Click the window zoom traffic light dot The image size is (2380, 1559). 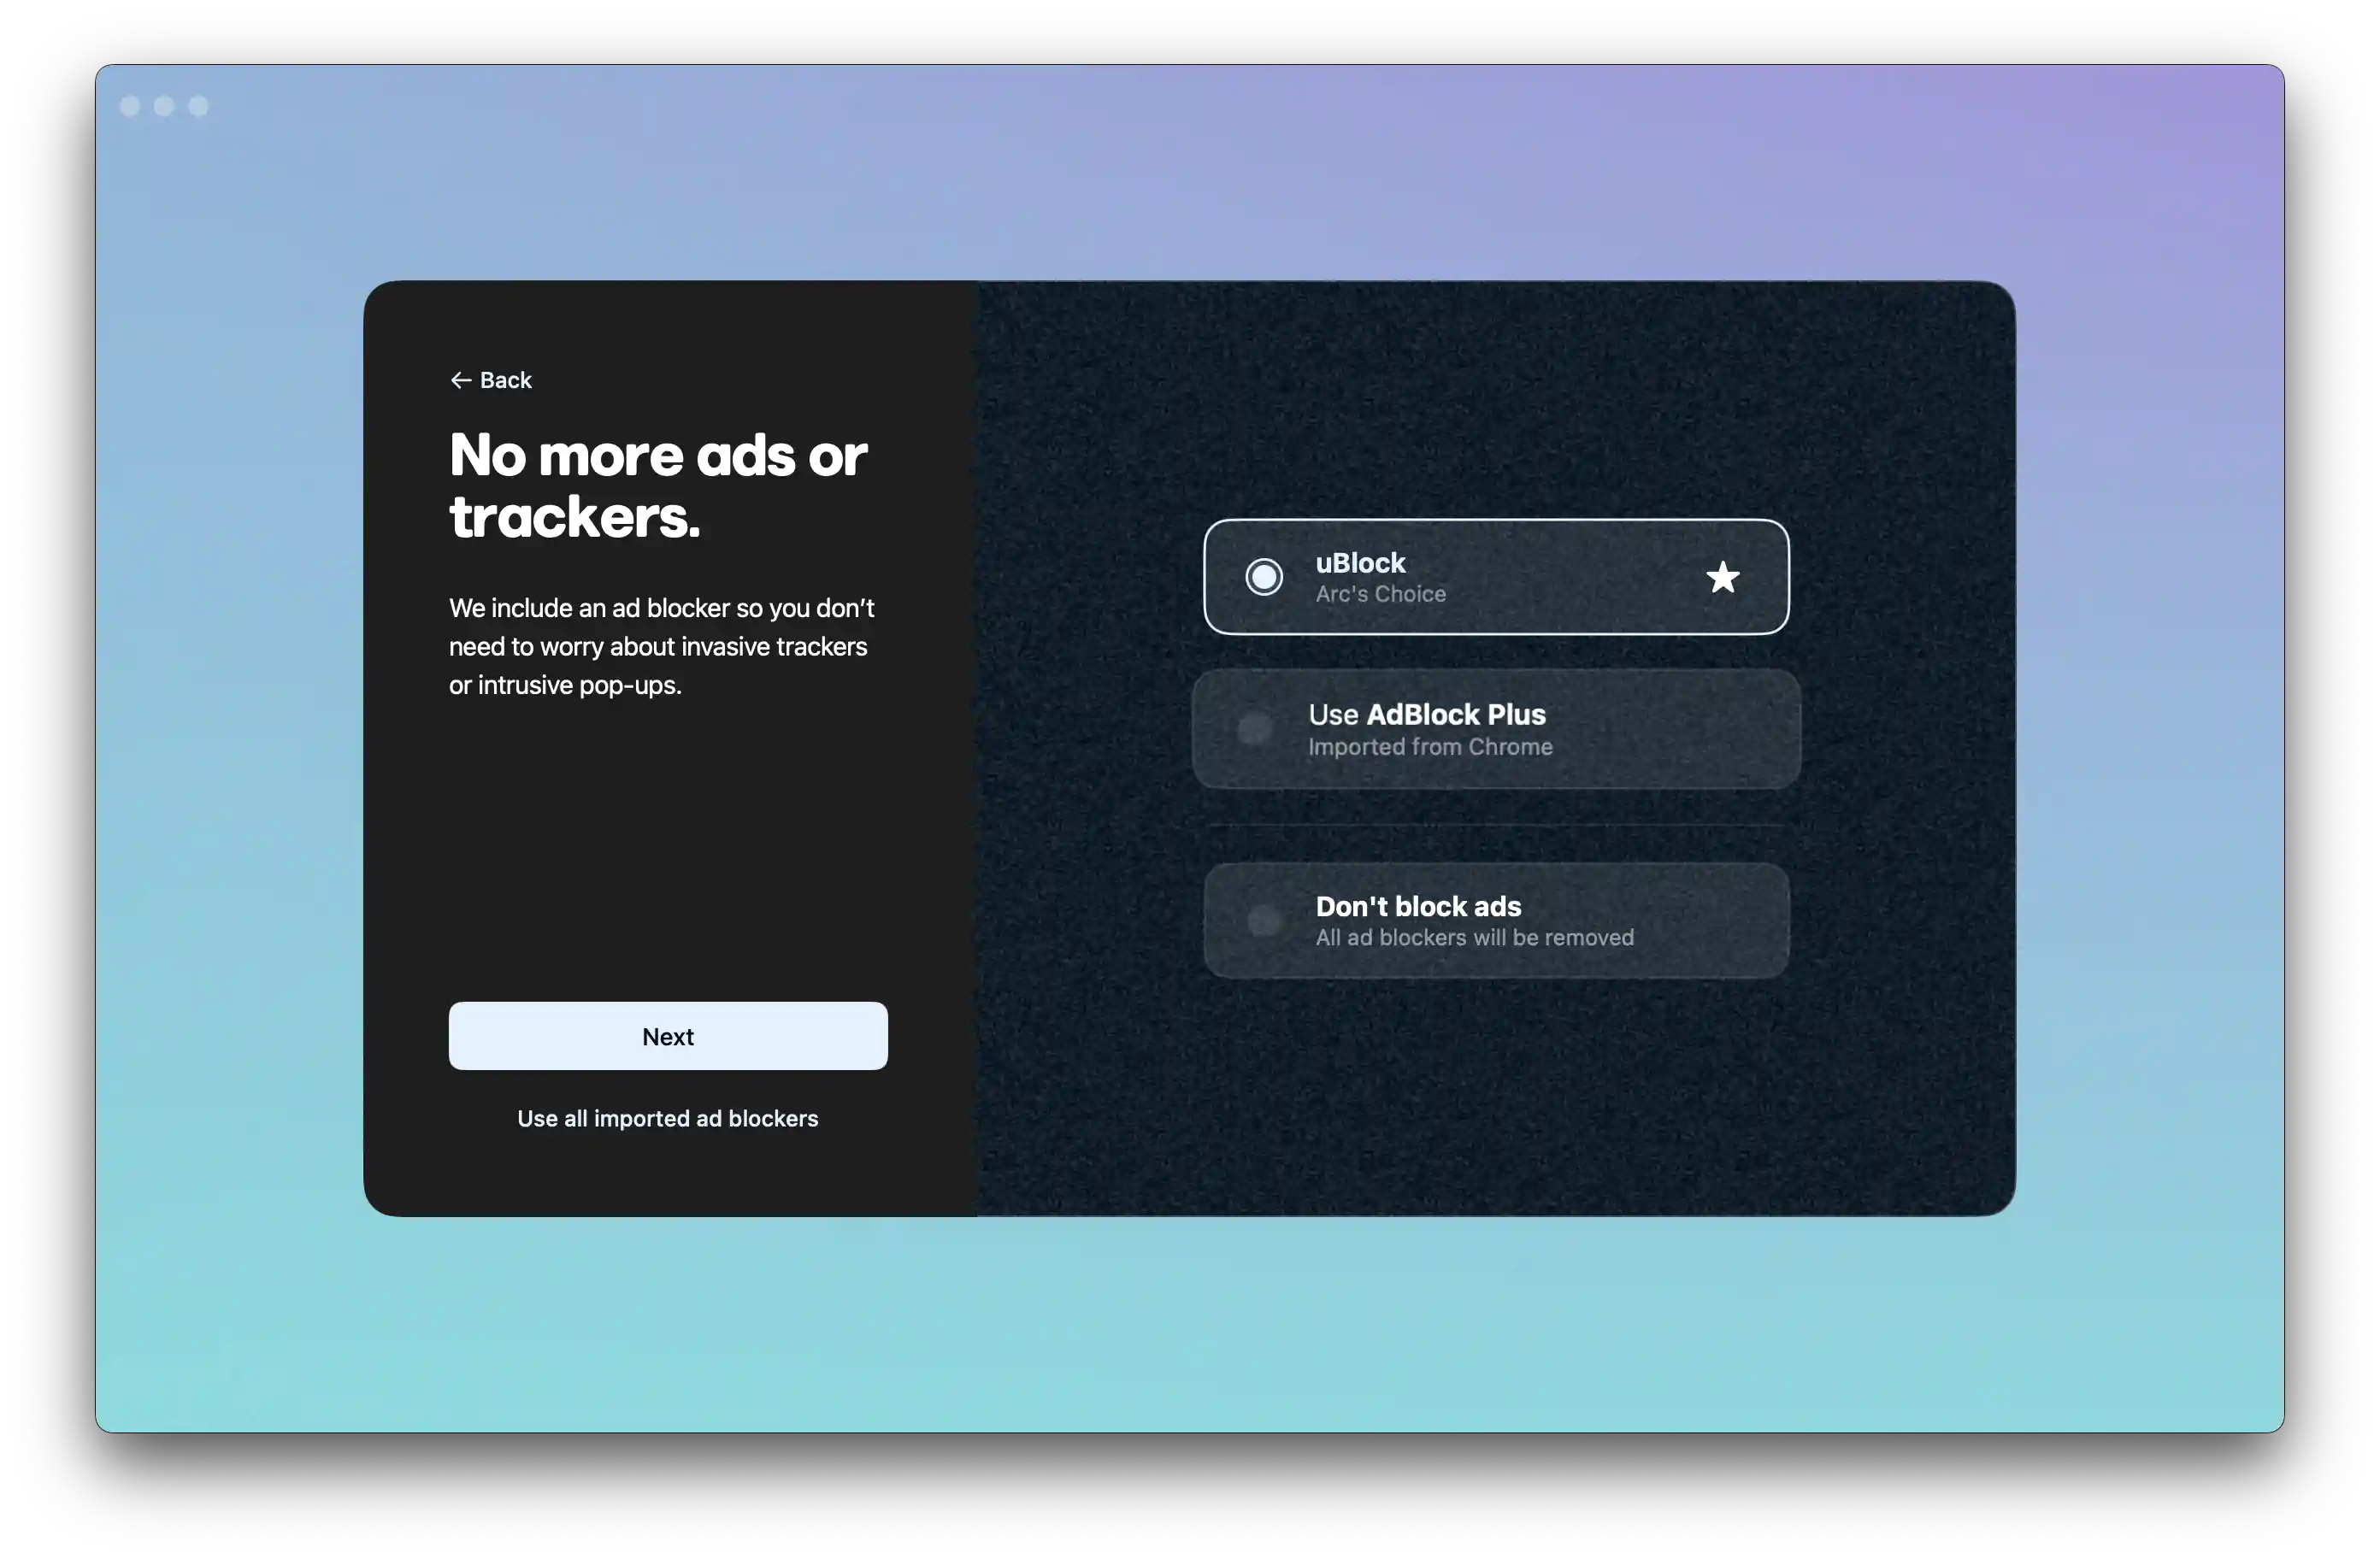(x=198, y=106)
